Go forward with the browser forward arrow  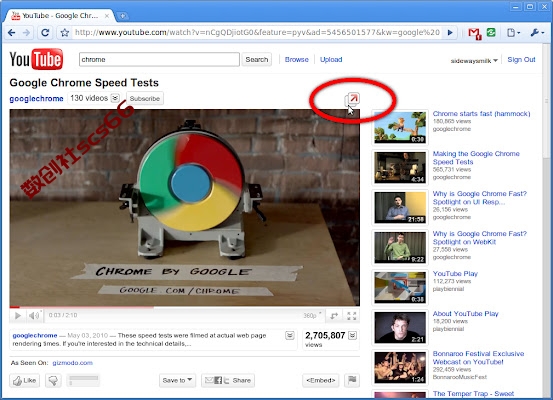tap(26, 33)
